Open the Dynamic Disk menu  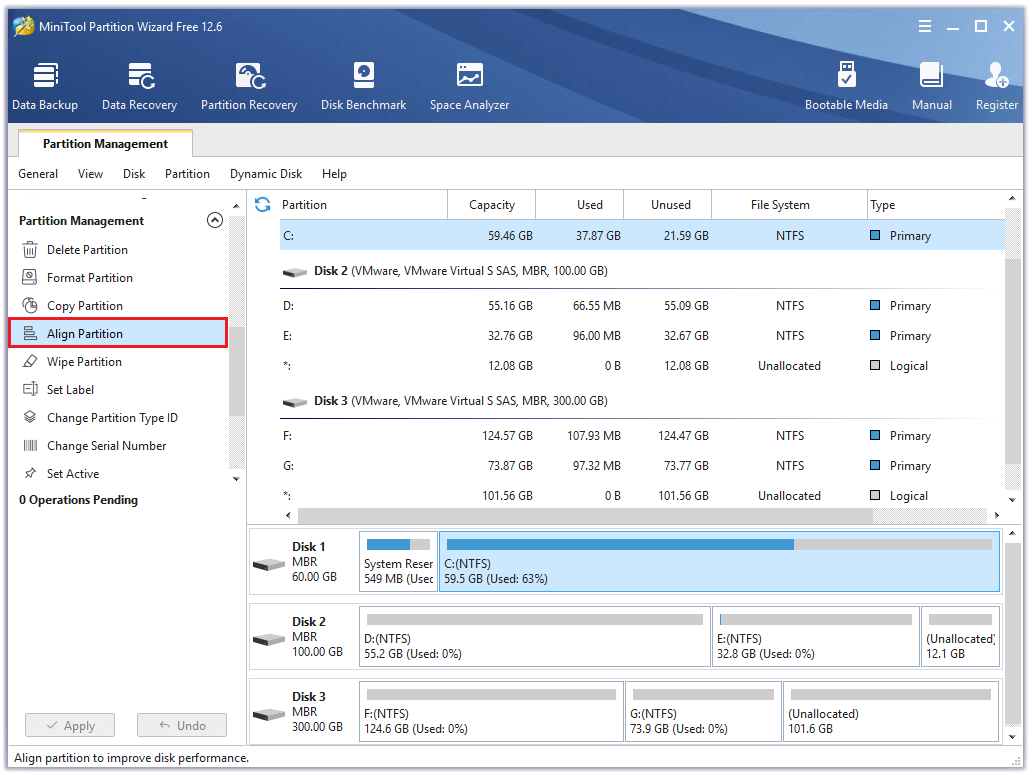[x=266, y=174]
